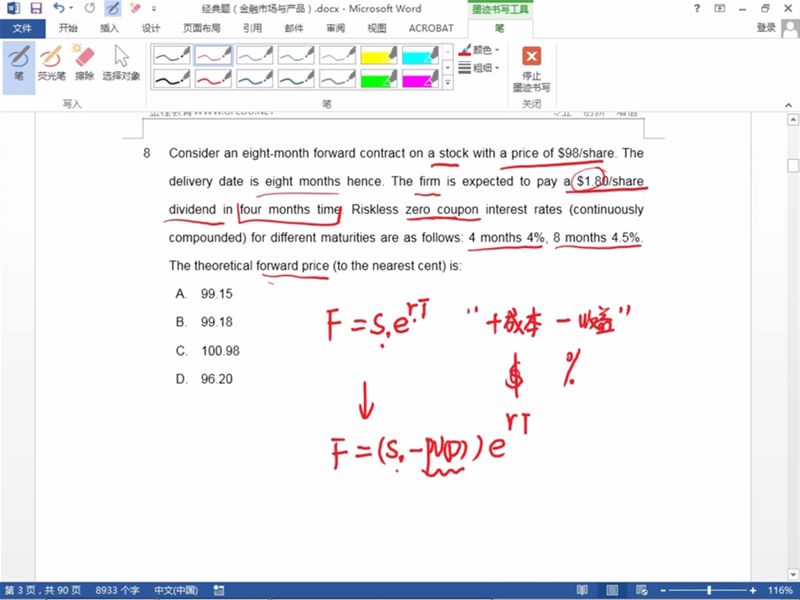800x600 pixels.
Task: Click the language indicator 中文(中国)
Action: [x=176, y=590]
